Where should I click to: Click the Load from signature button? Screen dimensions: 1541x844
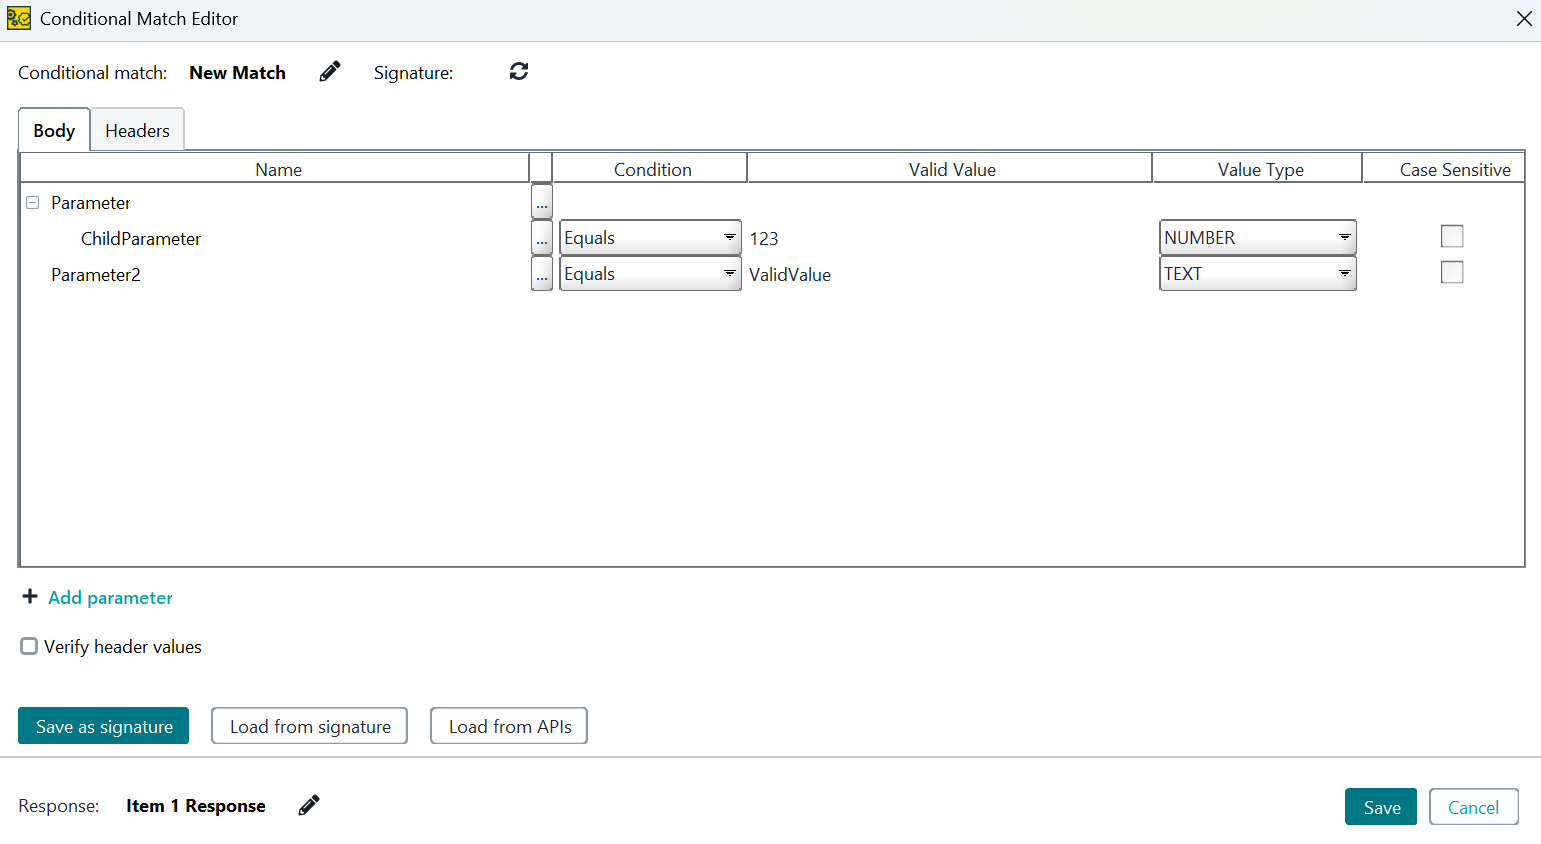point(309,726)
